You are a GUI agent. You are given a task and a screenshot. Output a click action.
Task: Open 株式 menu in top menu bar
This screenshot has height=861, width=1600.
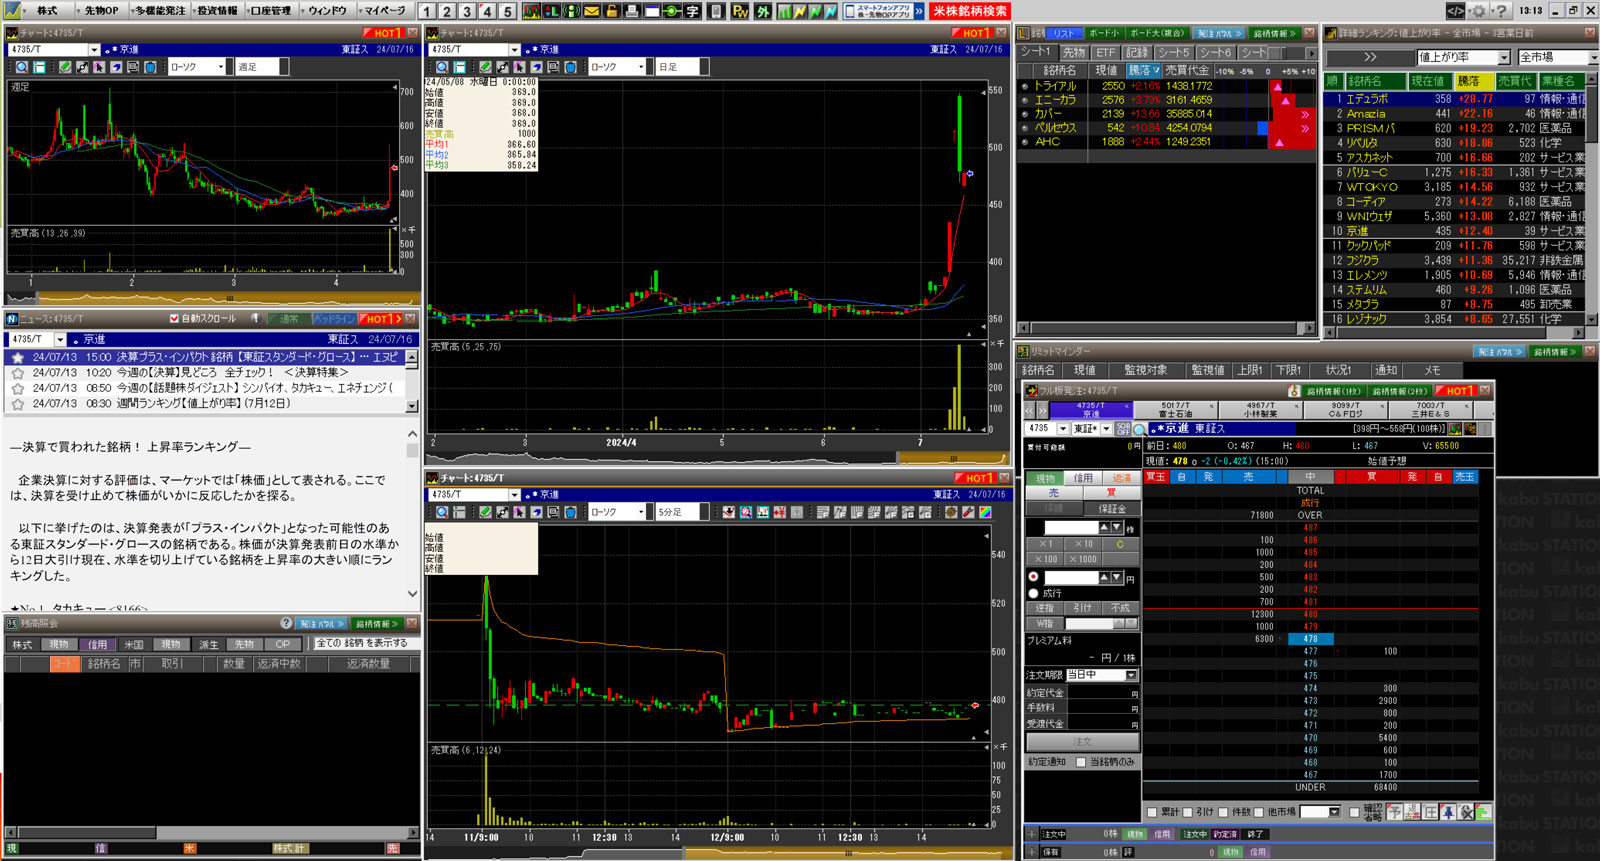coord(47,11)
